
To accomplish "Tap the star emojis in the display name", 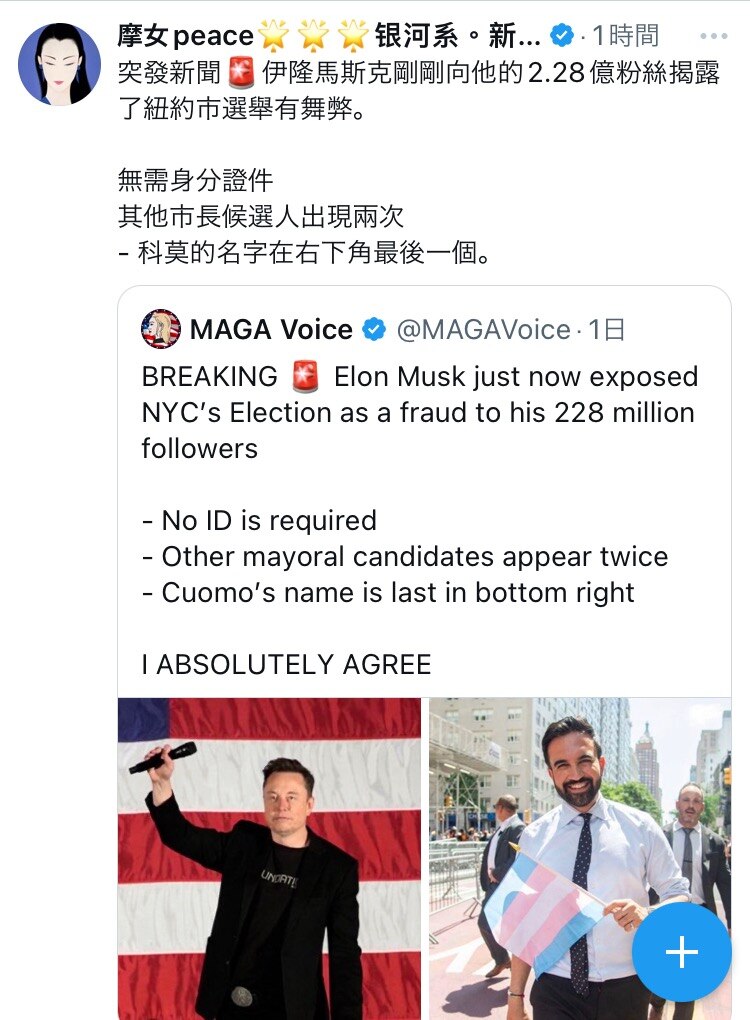I will 313,37.
